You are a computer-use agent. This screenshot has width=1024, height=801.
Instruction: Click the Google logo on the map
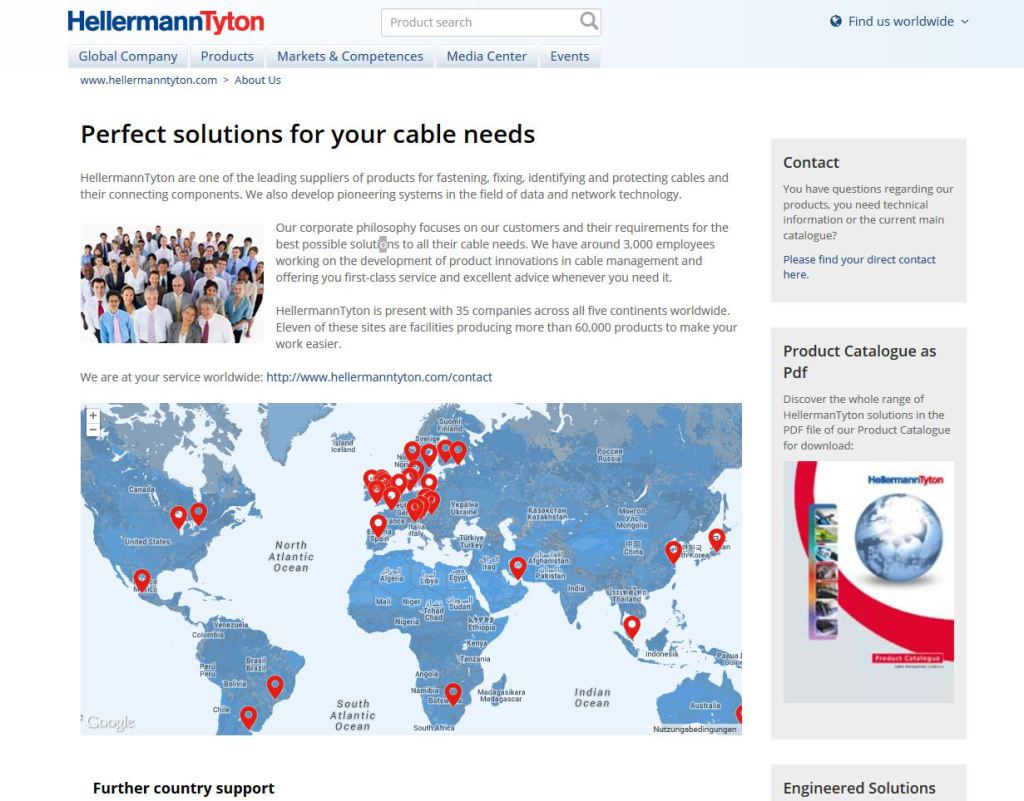click(108, 722)
